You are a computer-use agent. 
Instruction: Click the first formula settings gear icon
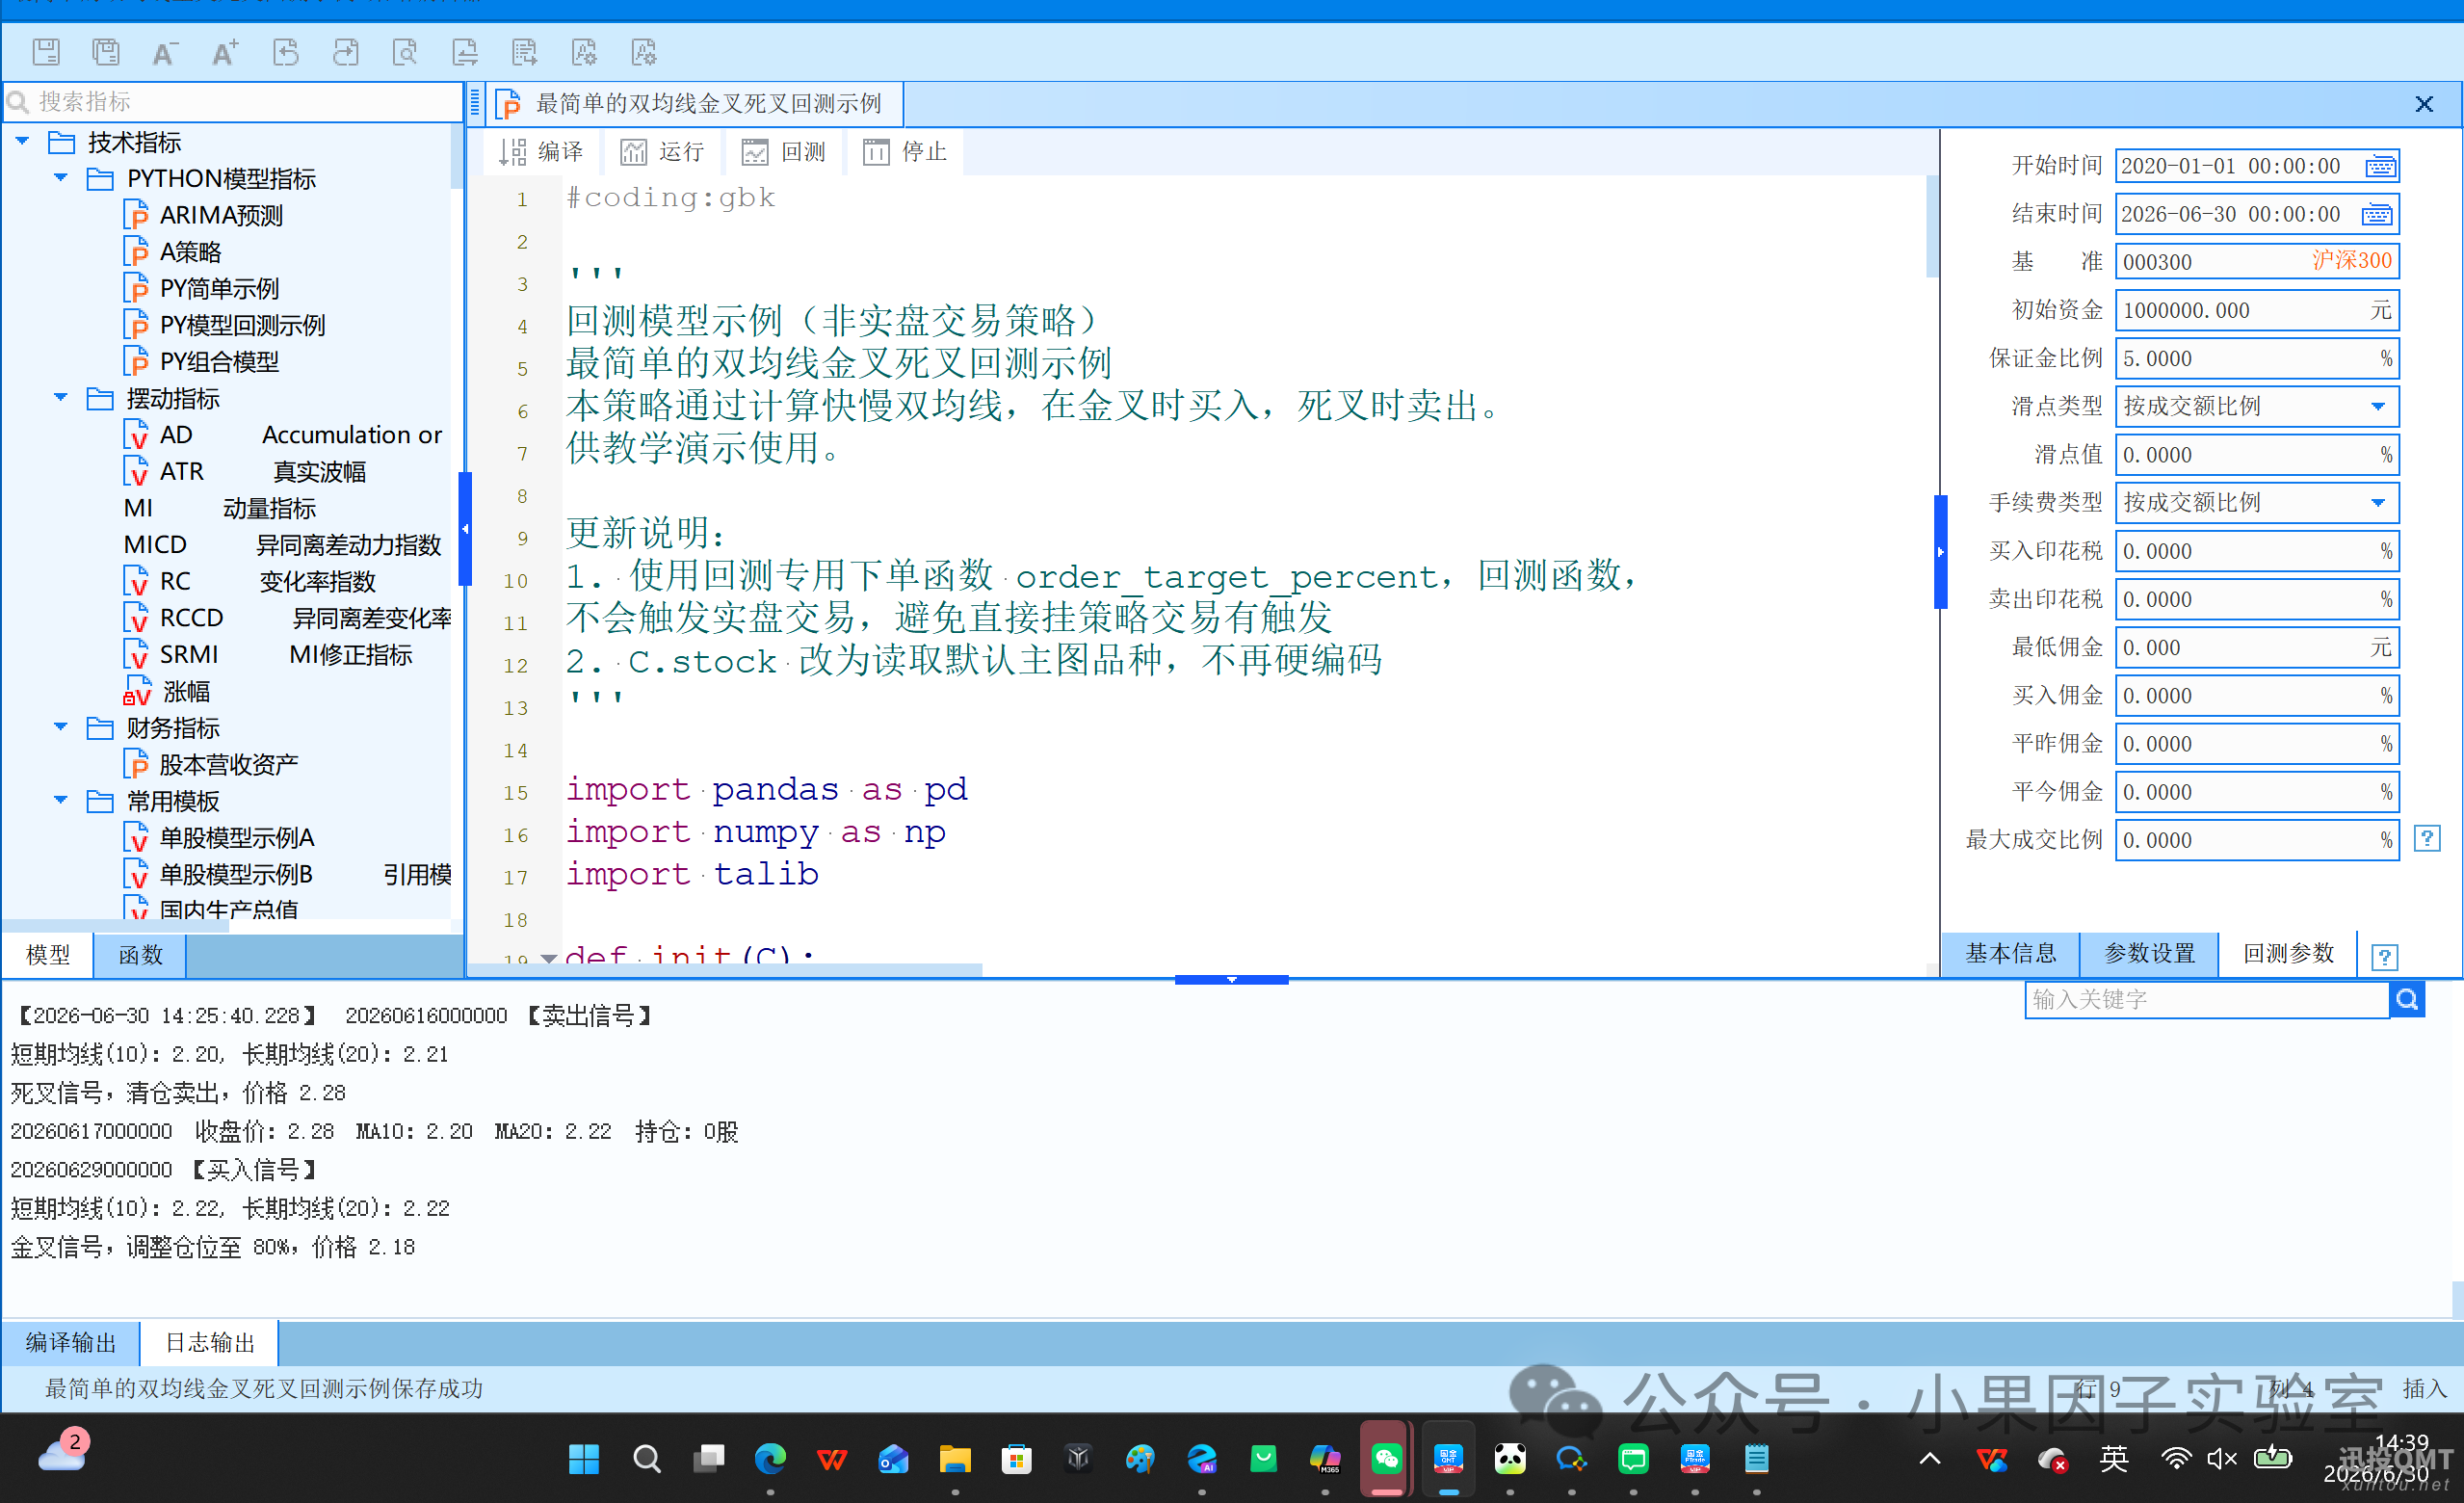pyautogui.click(x=584, y=52)
